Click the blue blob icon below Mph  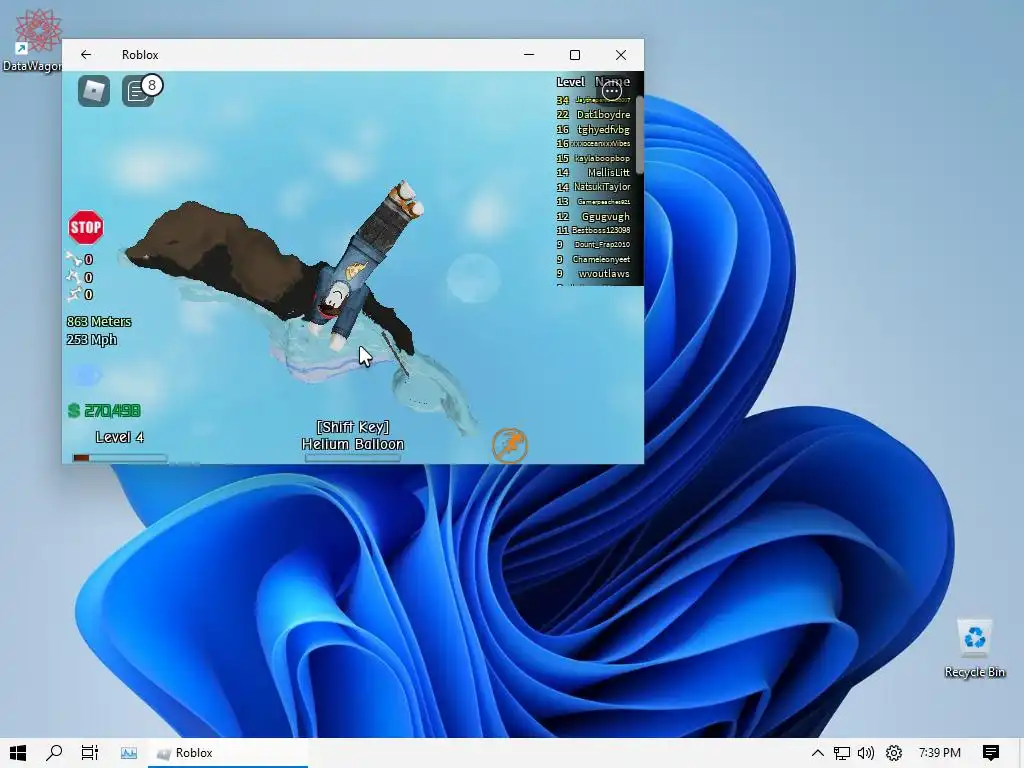coord(86,375)
